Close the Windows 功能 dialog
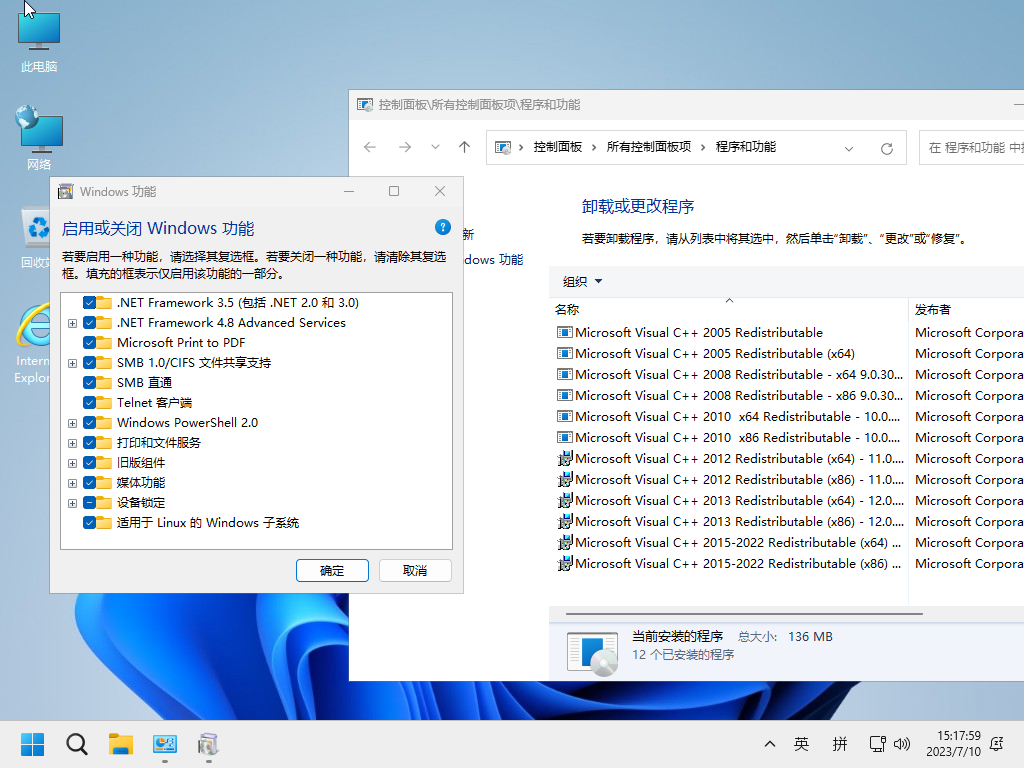The height and width of the screenshot is (768, 1024). coord(440,191)
